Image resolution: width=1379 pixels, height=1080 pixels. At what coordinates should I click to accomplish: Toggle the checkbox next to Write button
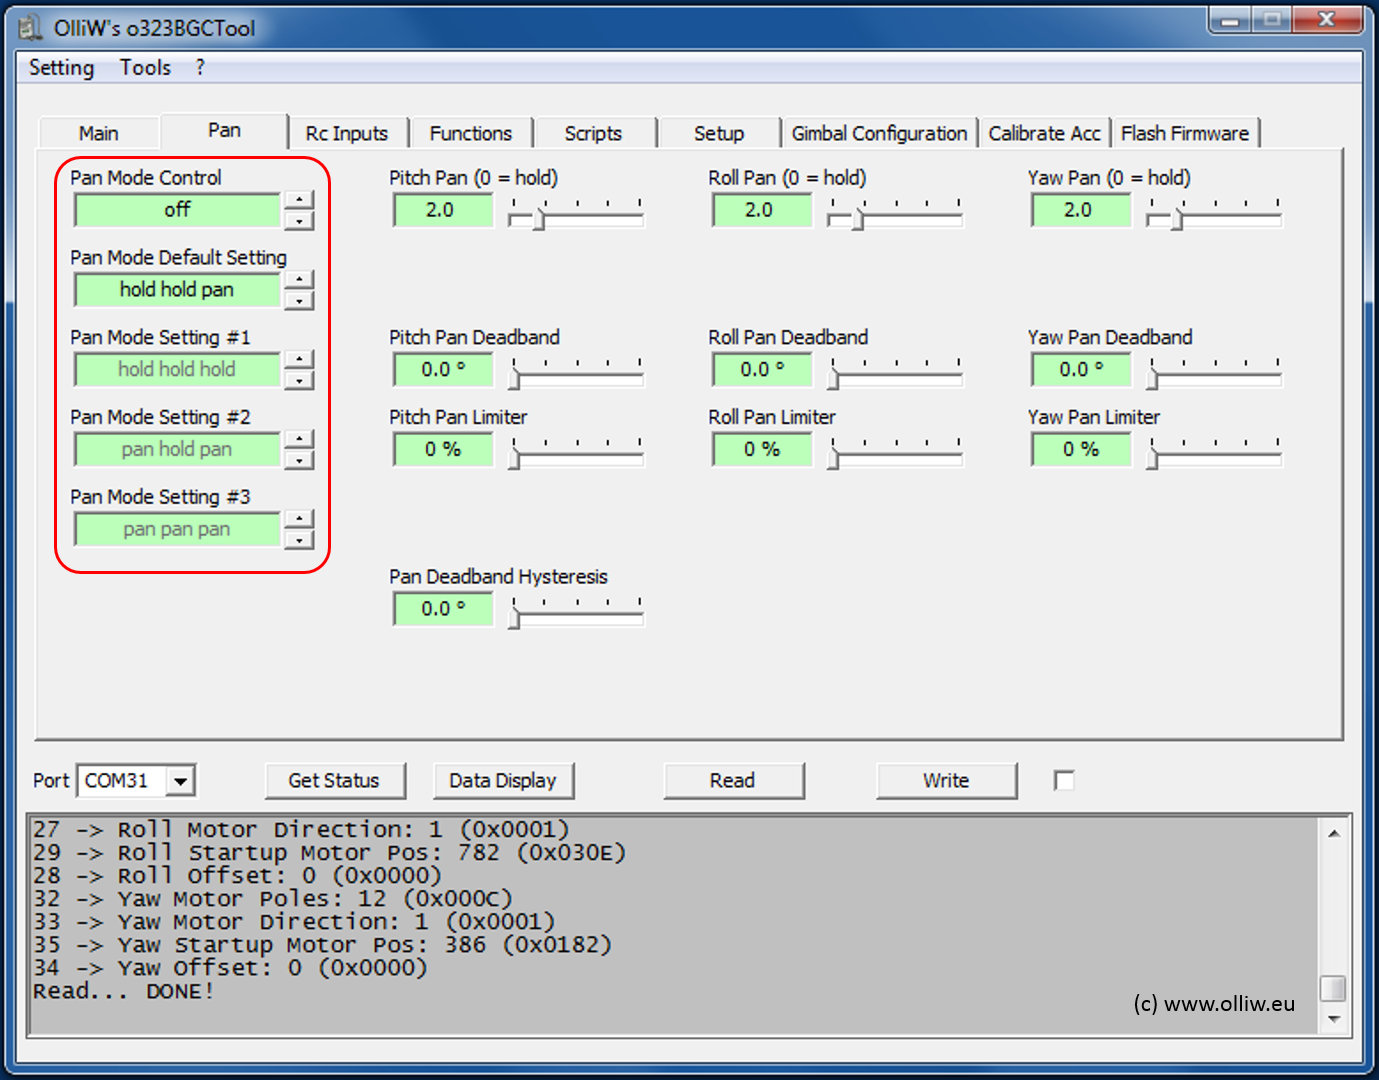coord(1064,780)
